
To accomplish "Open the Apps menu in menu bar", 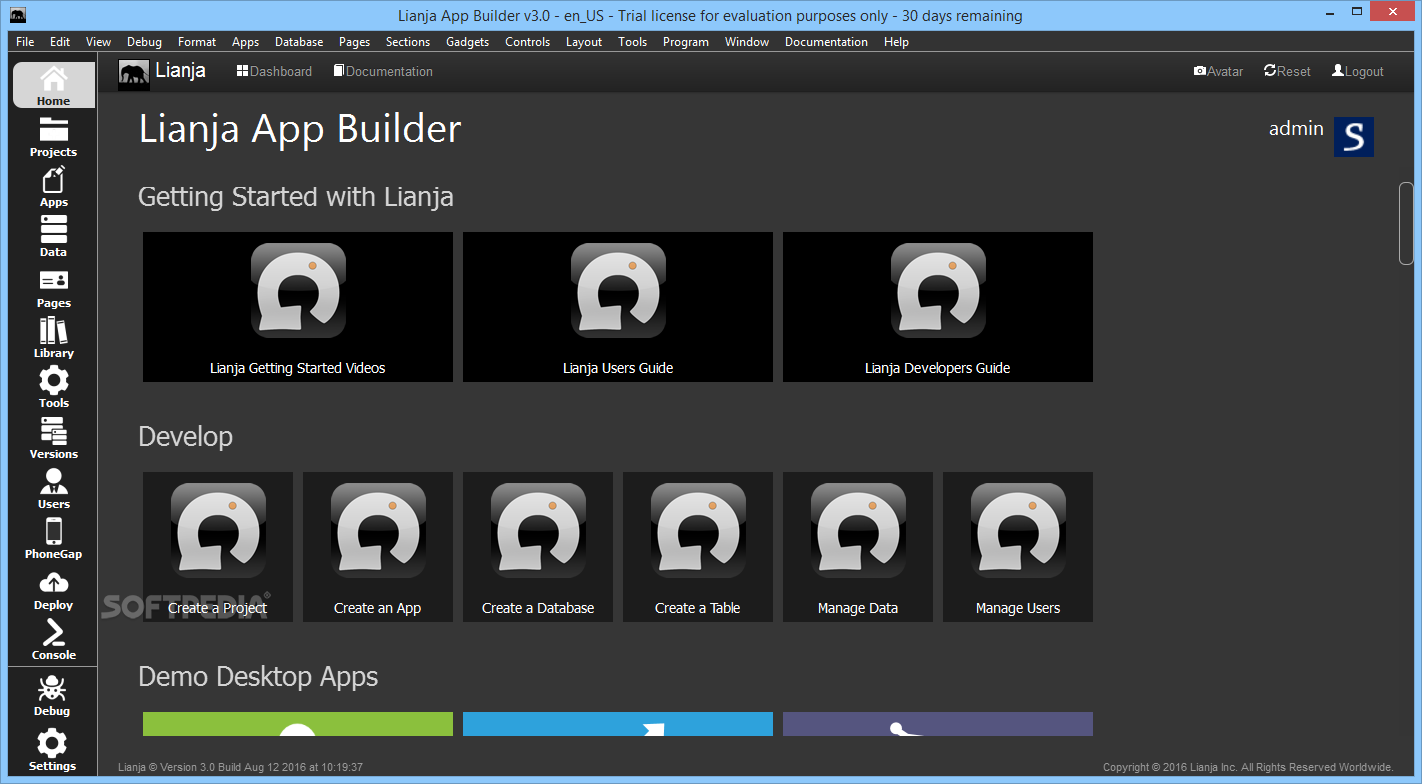I will pyautogui.click(x=245, y=42).
